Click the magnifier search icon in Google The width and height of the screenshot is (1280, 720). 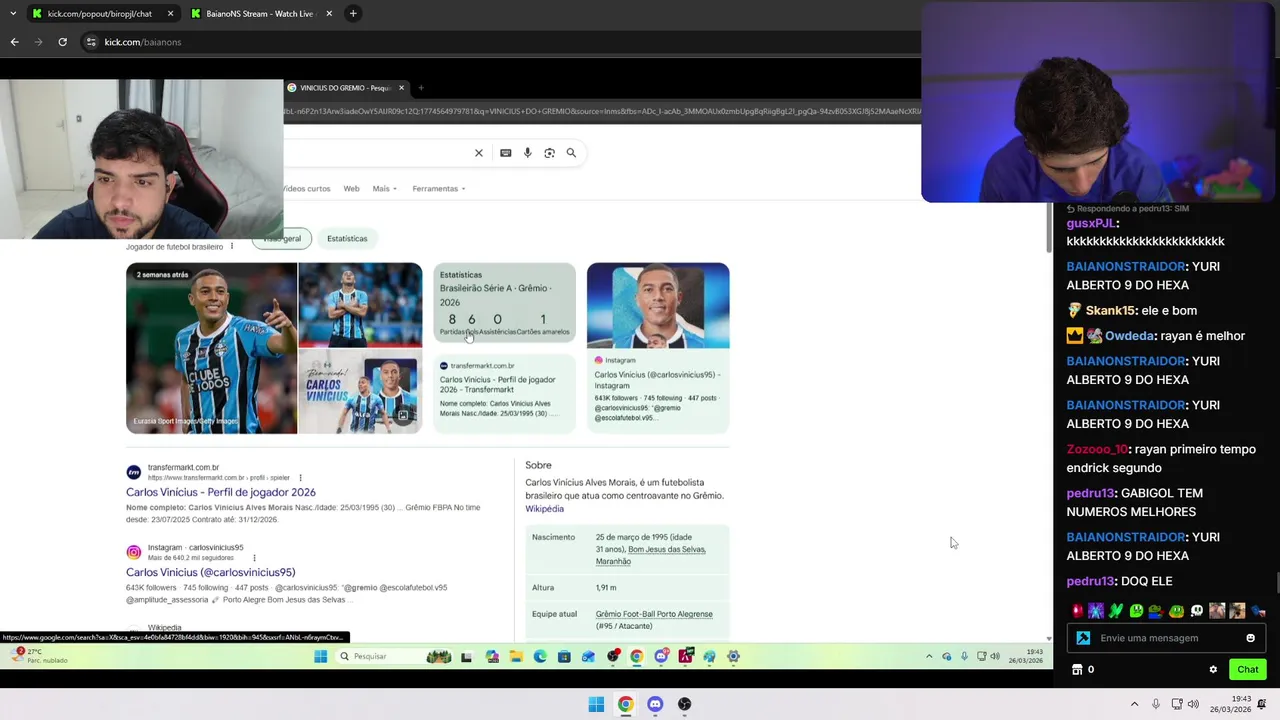click(571, 153)
